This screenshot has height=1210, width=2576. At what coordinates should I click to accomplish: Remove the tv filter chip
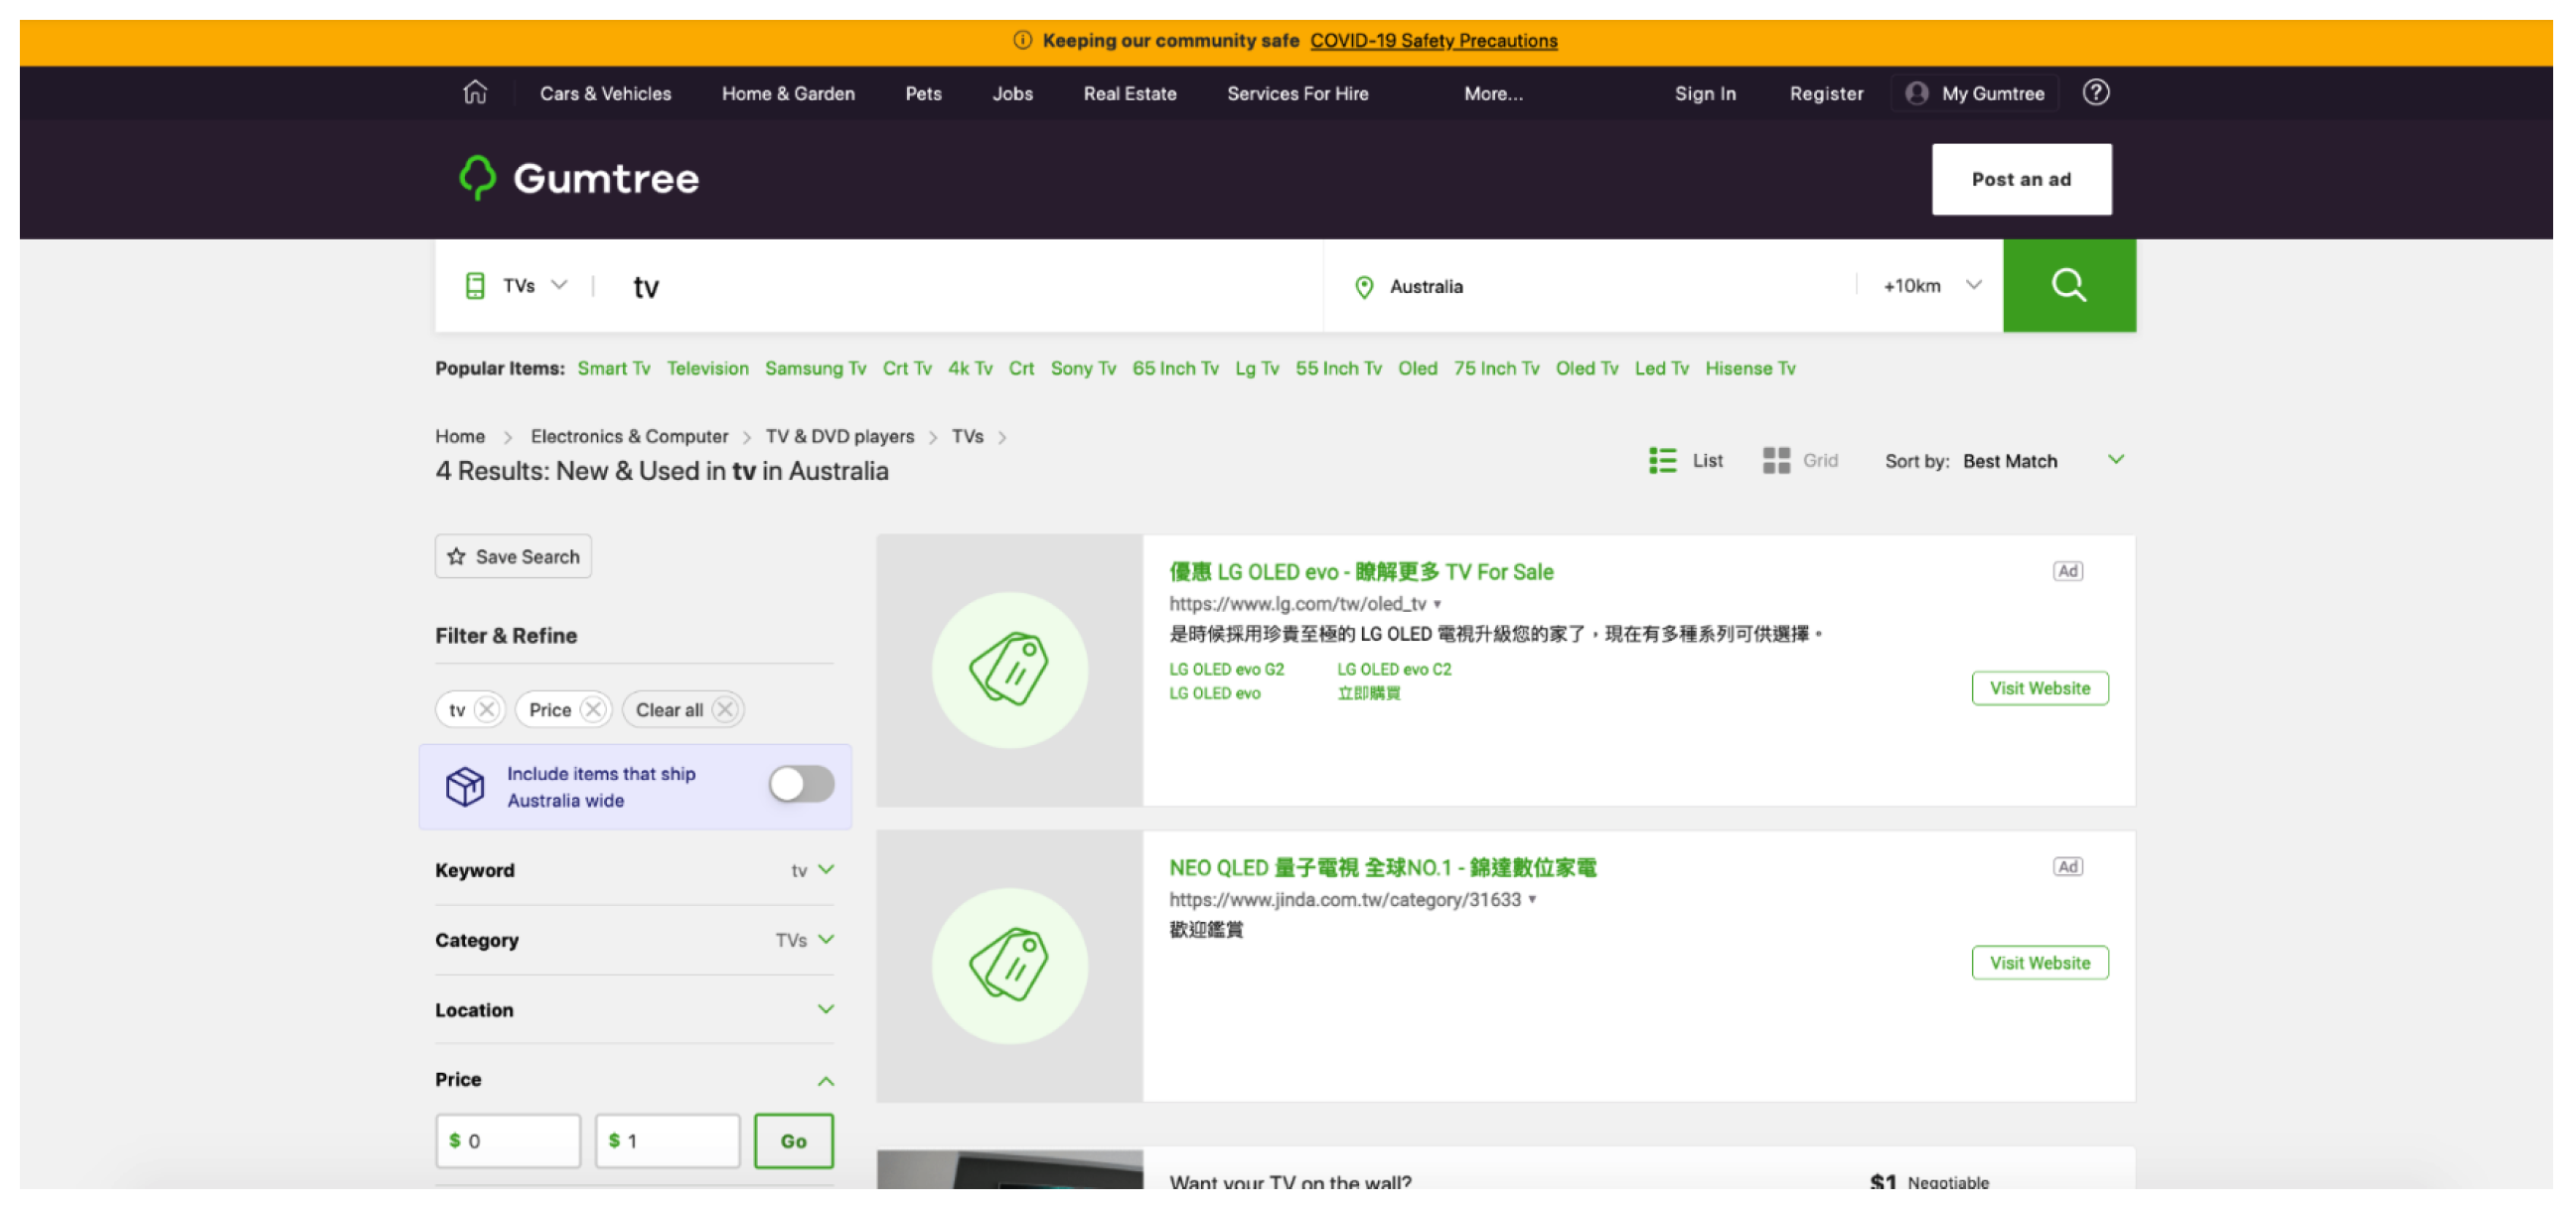click(487, 710)
